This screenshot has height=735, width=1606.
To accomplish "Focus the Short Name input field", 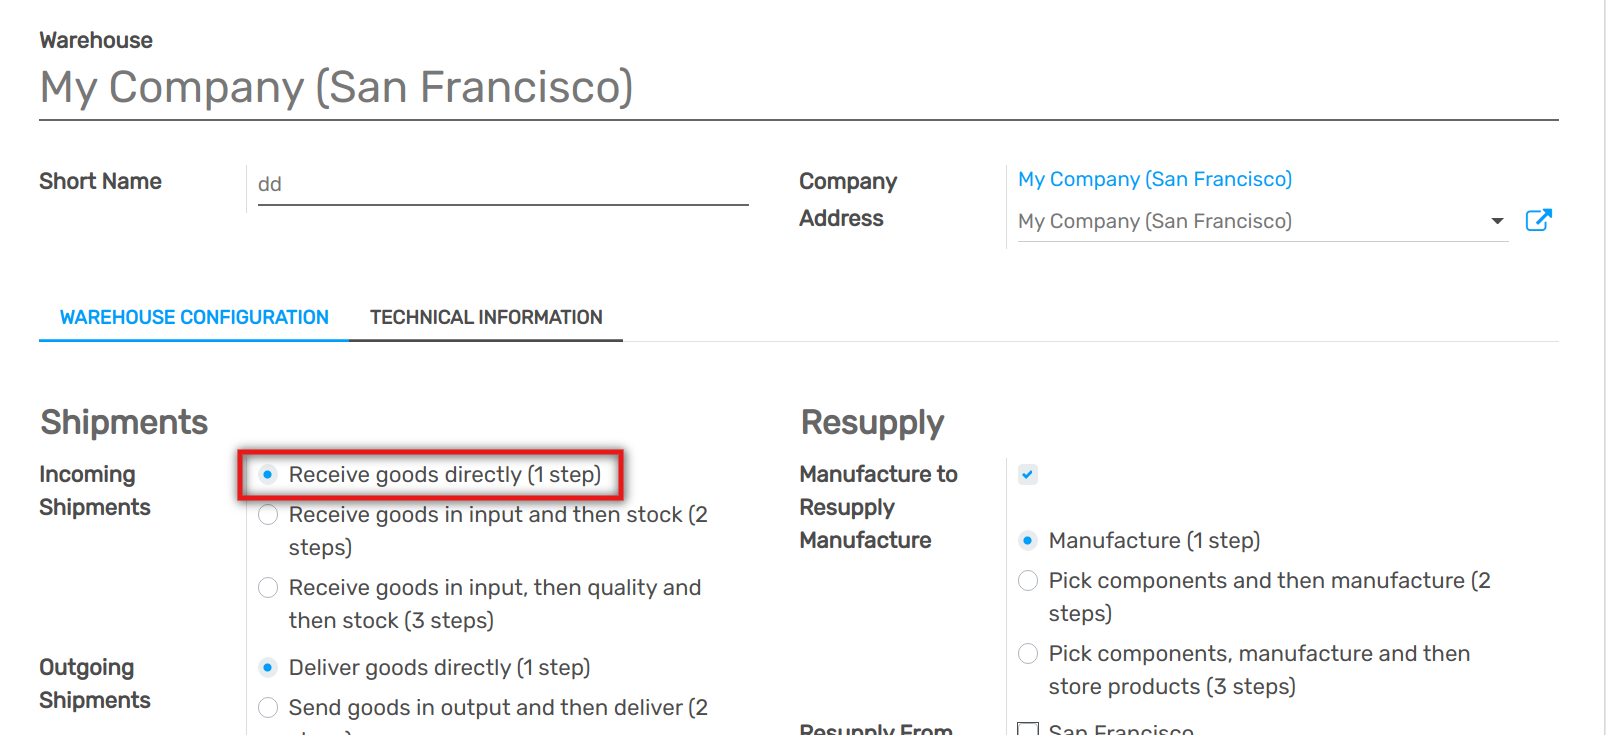I will tap(502, 185).
